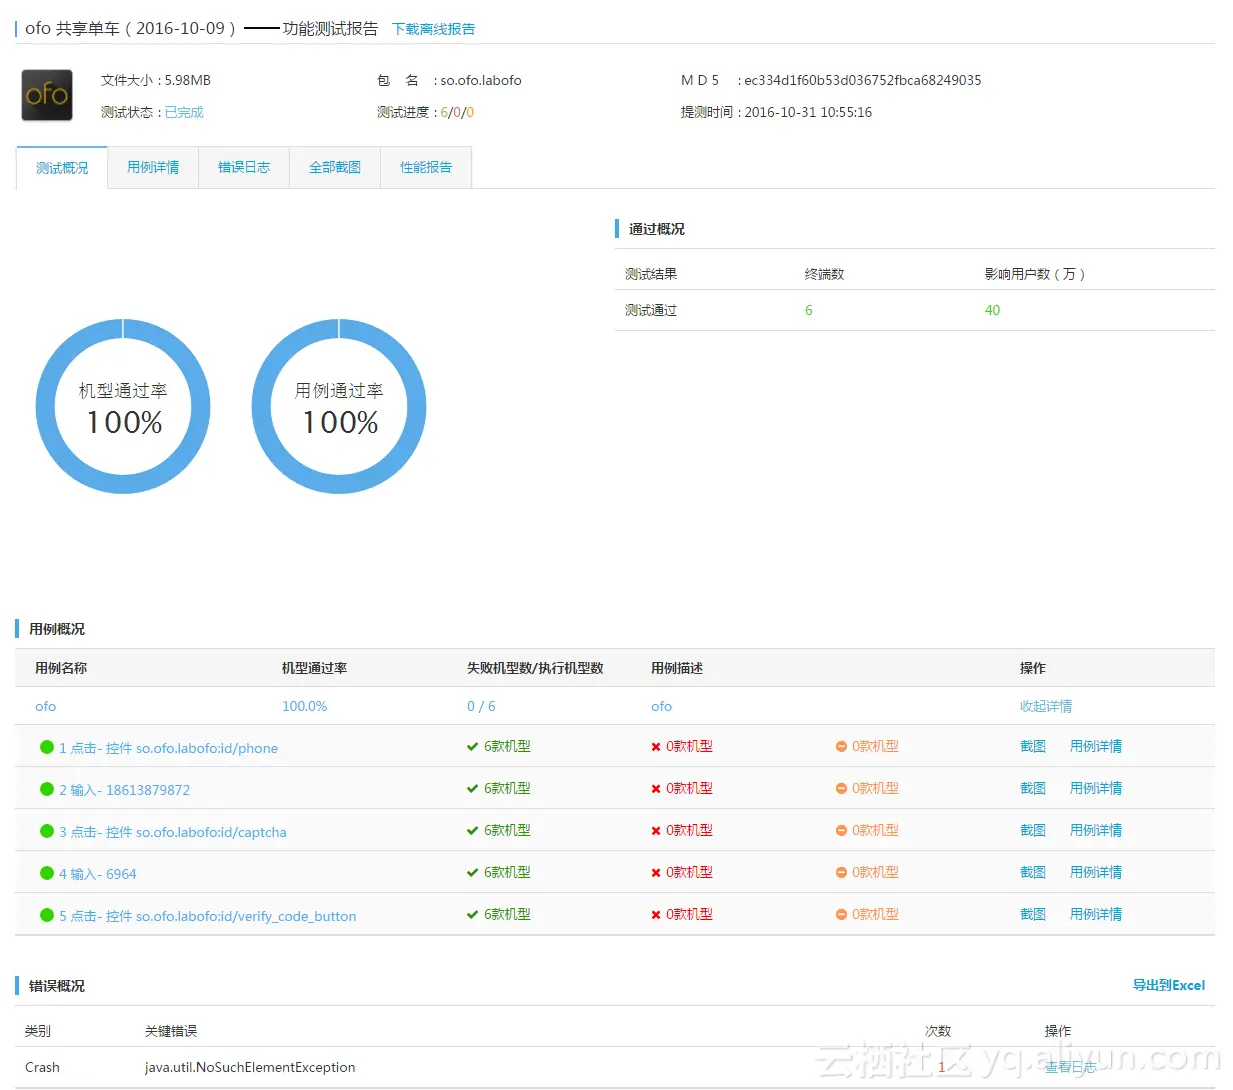
Task: Collapse the ofo case details
Action: point(1046,706)
